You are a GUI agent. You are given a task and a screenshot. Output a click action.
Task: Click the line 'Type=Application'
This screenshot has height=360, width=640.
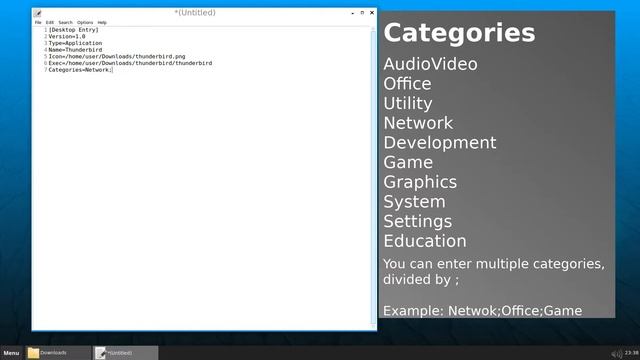click(x=75, y=43)
